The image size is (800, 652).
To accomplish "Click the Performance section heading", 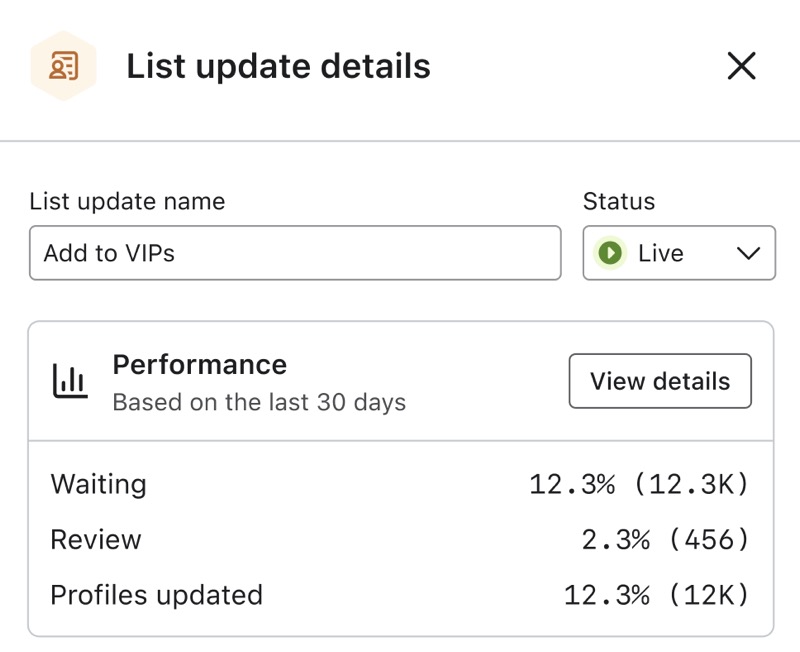I will (x=199, y=364).
